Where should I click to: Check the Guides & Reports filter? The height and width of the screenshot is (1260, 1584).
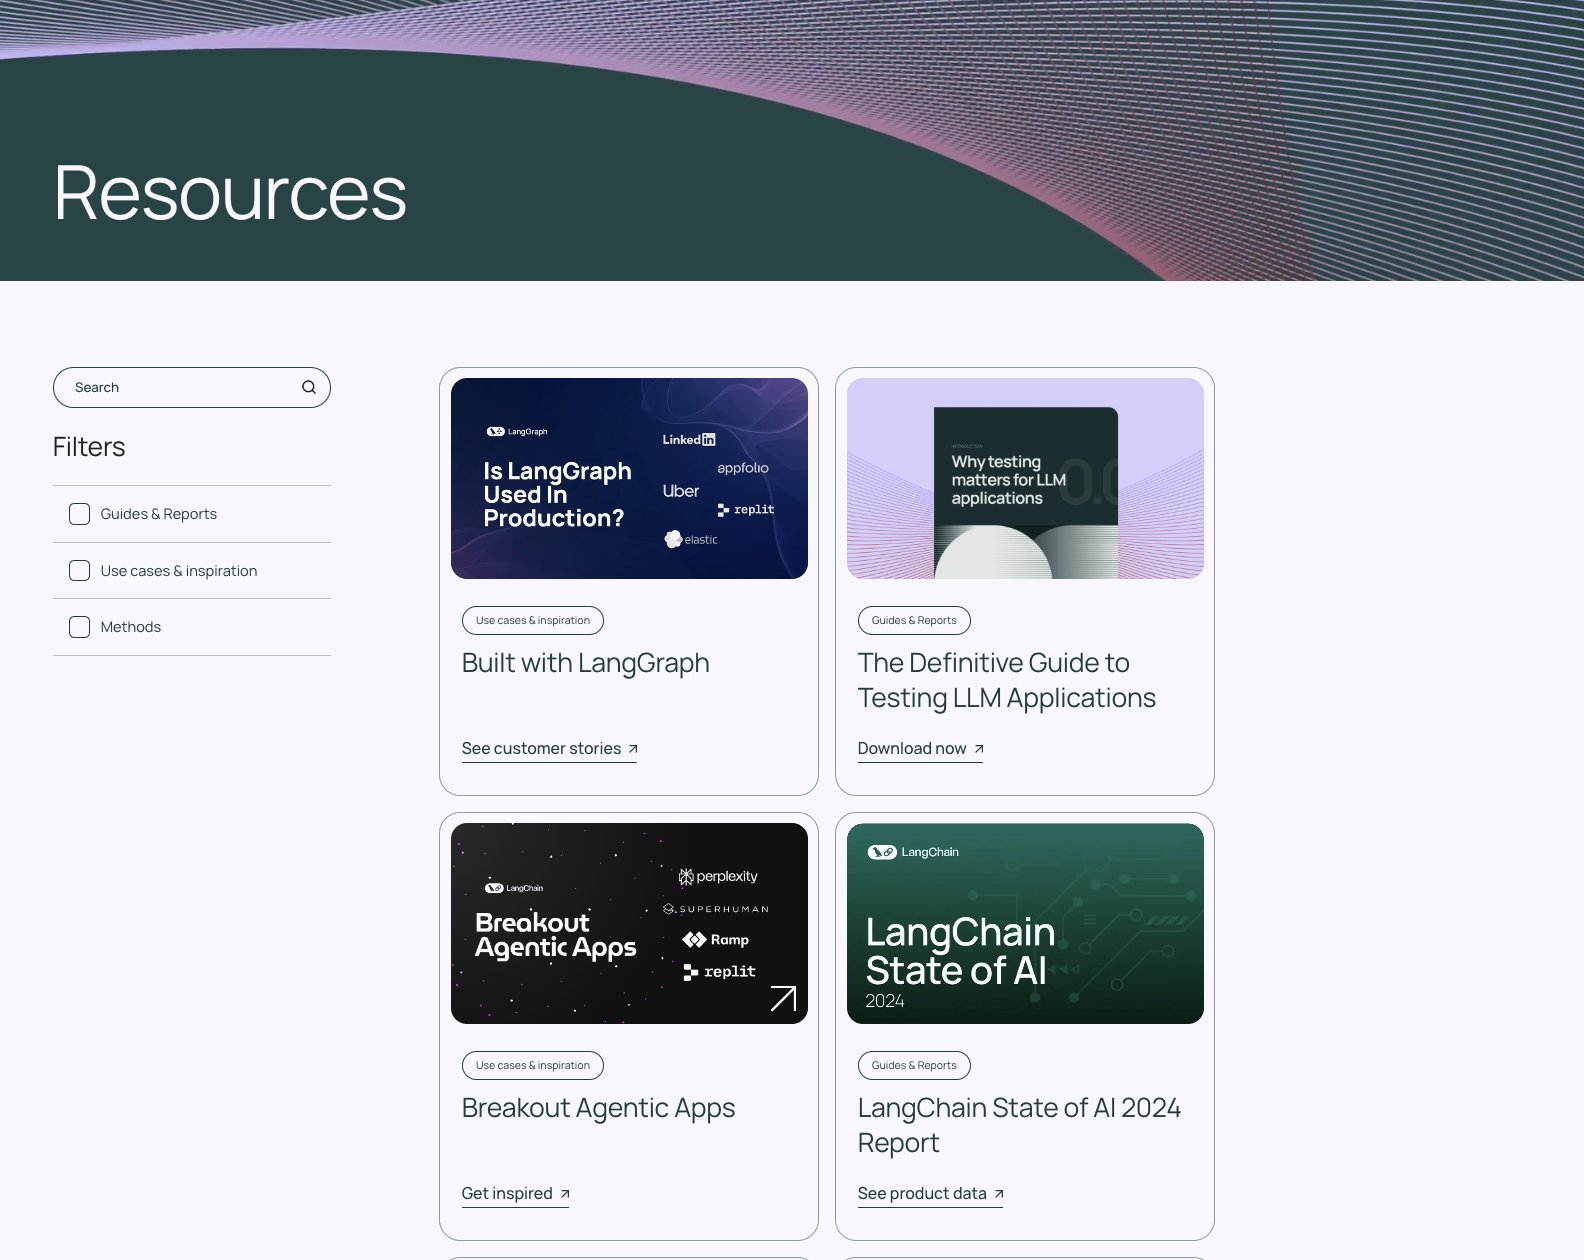[x=79, y=514]
